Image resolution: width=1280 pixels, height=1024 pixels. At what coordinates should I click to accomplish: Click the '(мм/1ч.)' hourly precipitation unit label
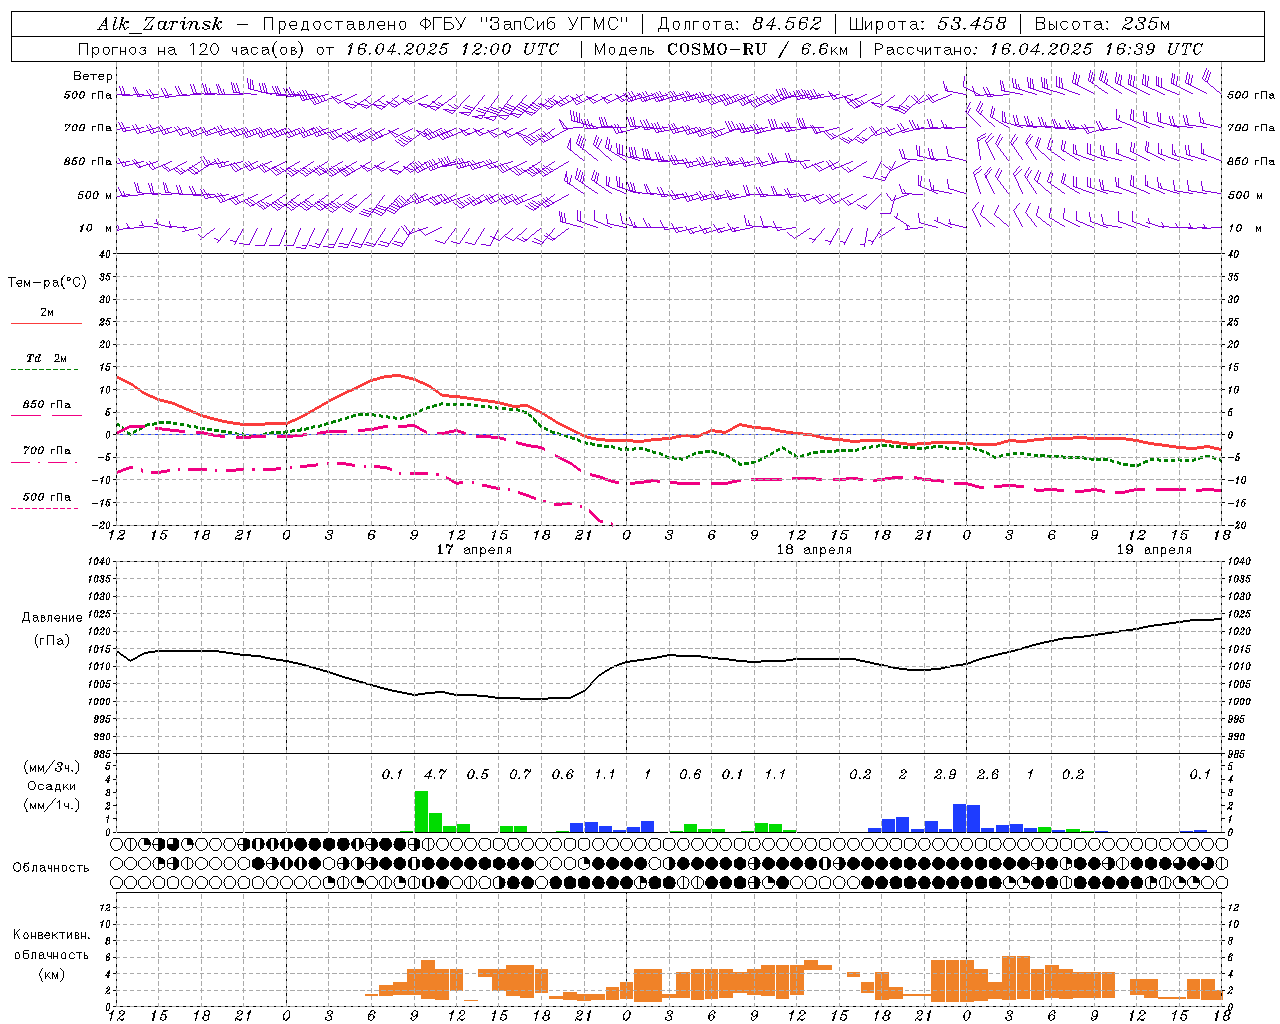tap(51, 805)
